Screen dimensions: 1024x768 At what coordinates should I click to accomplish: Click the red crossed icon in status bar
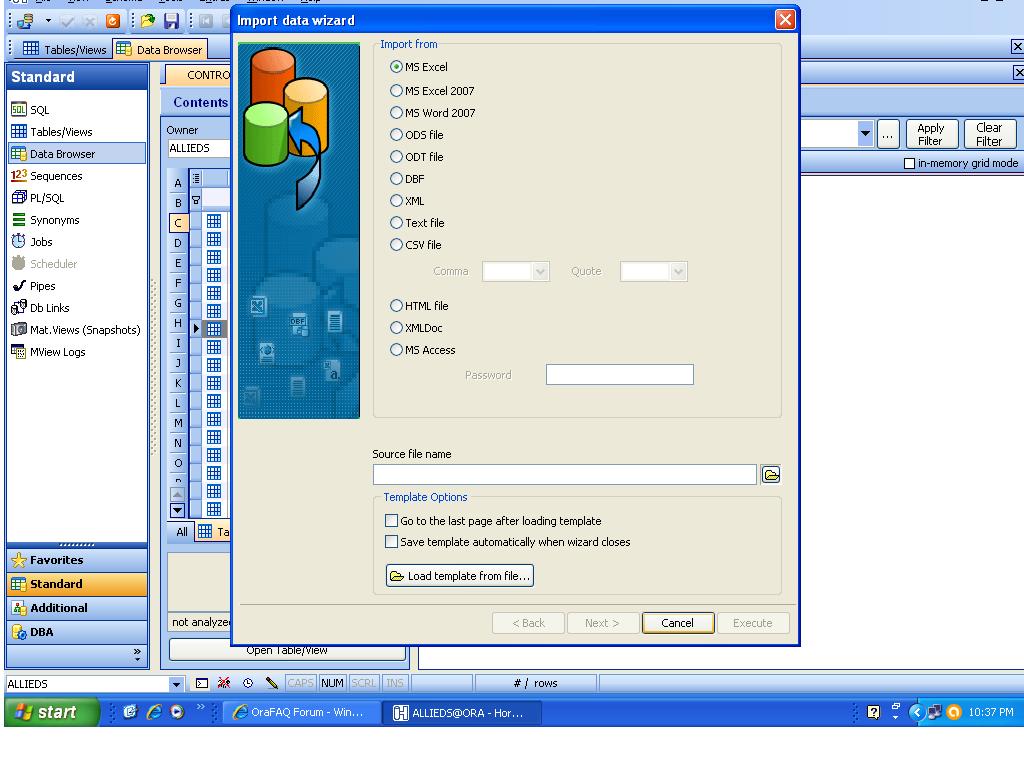[224, 684]
